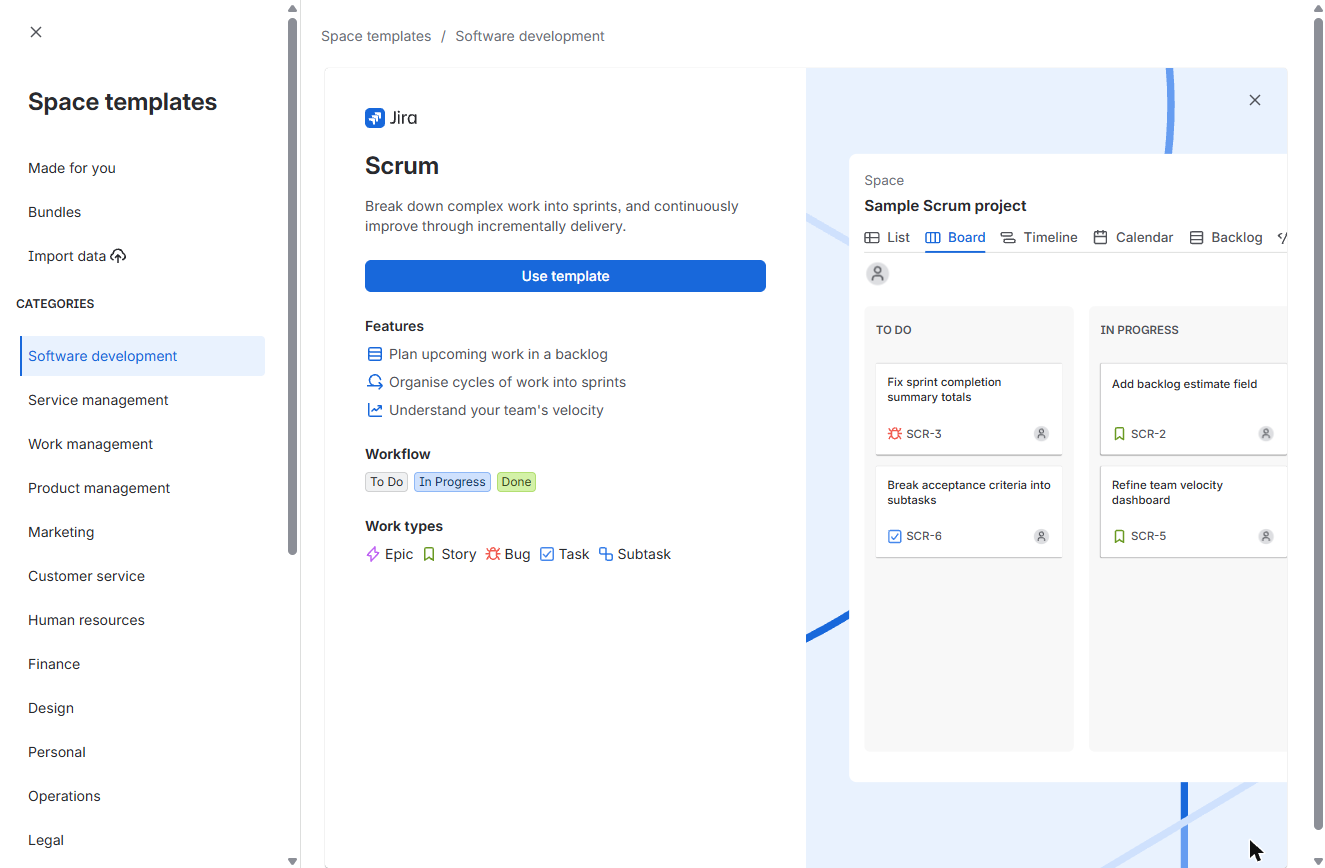Viewport: 1325px width, 868px height.
Task: Close the Space templates sidebar
Action: [36, 32]
